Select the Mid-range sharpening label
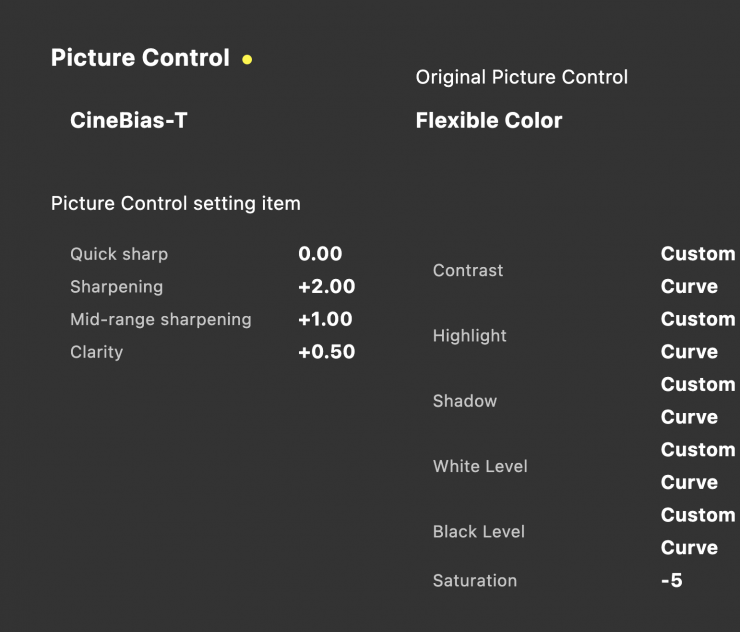Image resolution: width=740 pixels, height=632 pixels. pyautogui.click(x=161, y=320)
